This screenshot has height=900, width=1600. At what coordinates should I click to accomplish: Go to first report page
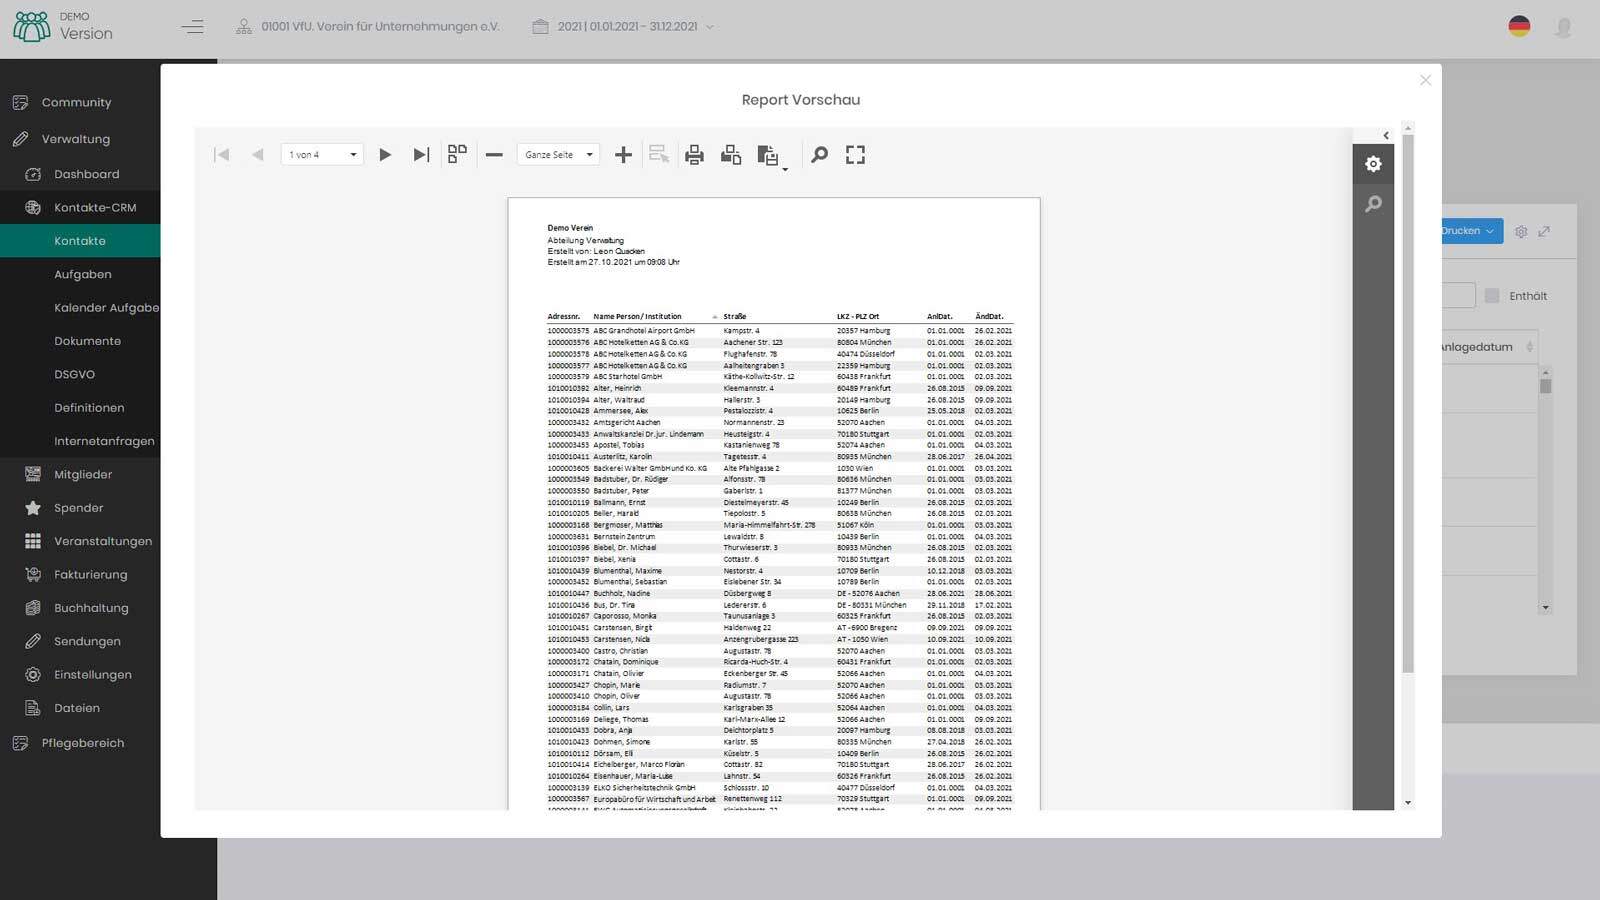(x=222, y=155)
